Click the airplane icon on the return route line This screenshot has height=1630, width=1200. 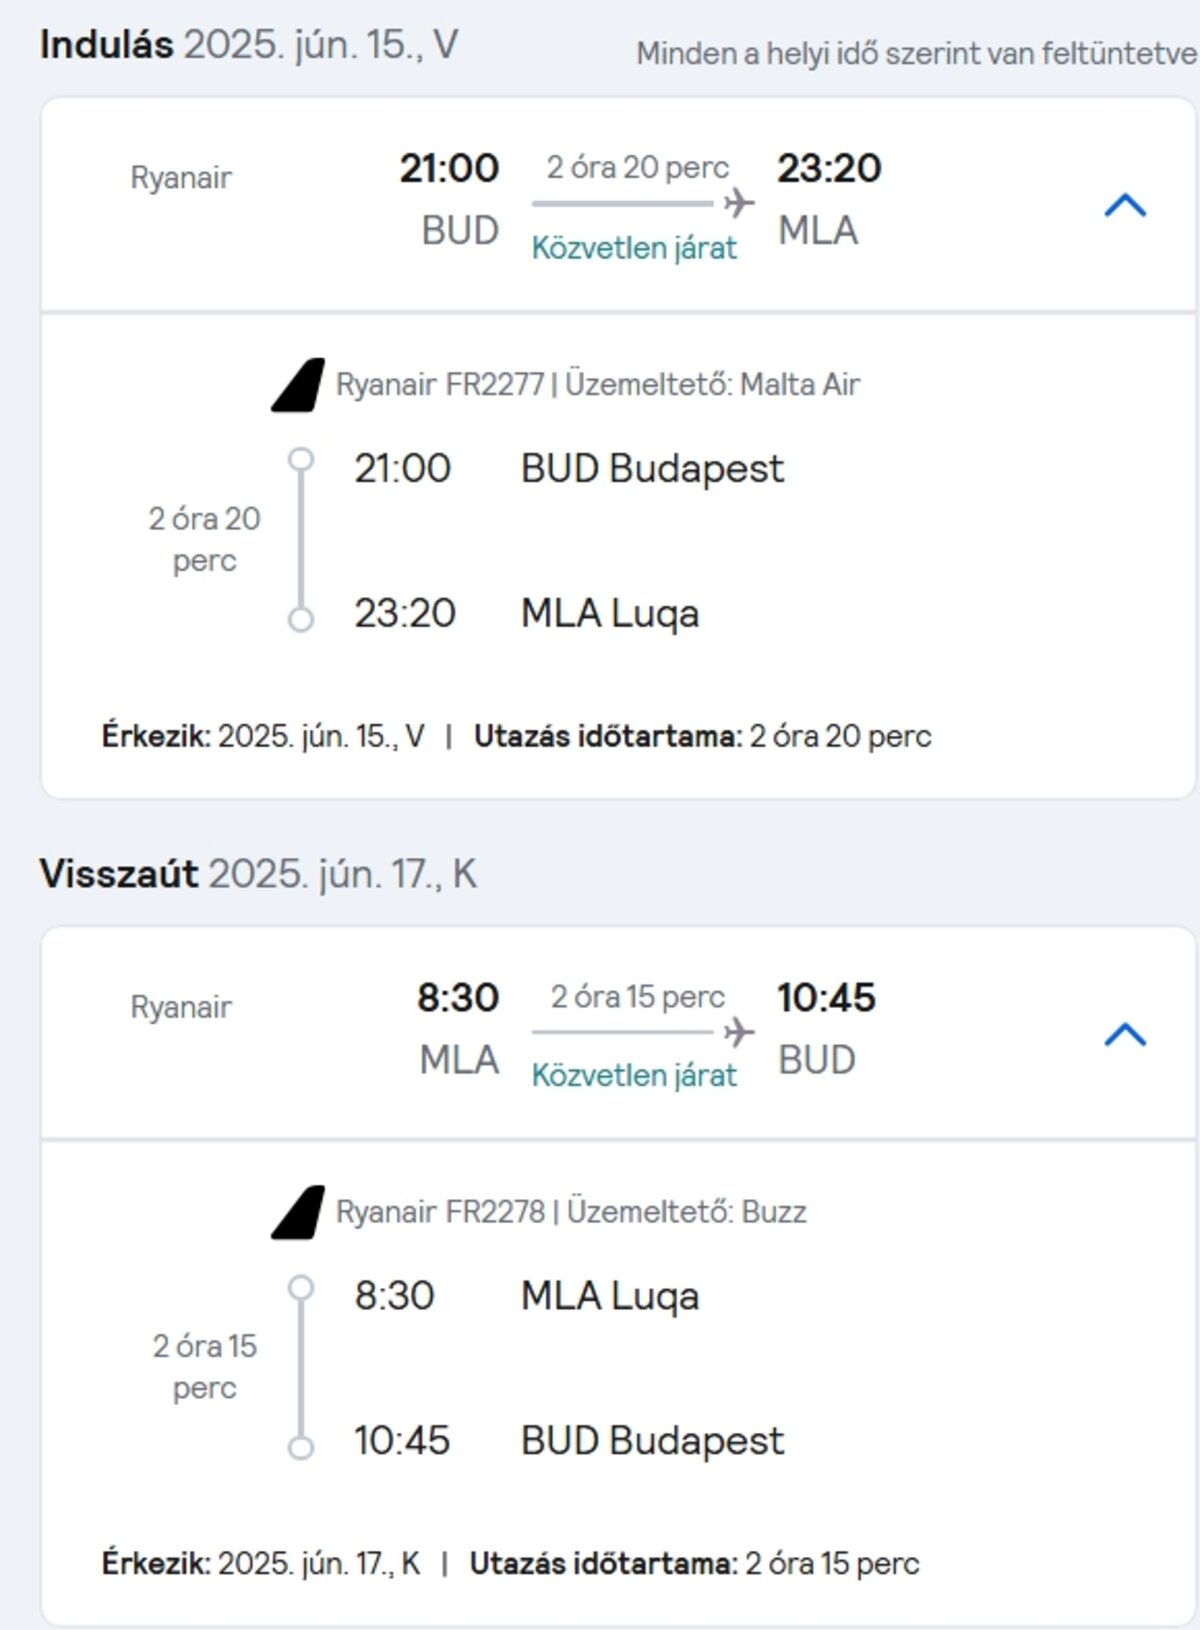click(x=739, y=1032)
